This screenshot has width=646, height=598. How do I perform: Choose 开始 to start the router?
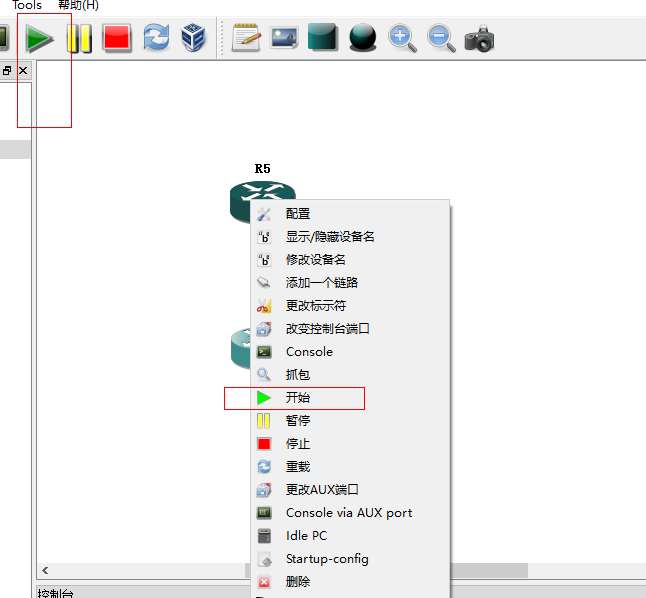click(349, 398)
